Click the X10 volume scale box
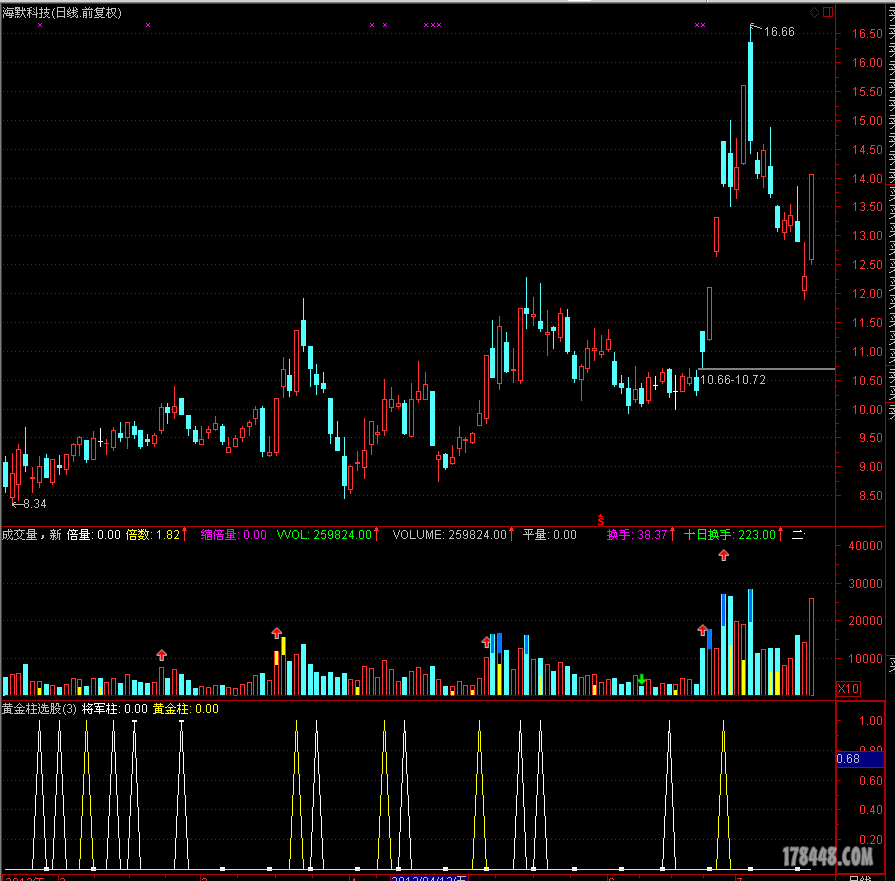This screenshot has height=881, width=895. point(848,689)
